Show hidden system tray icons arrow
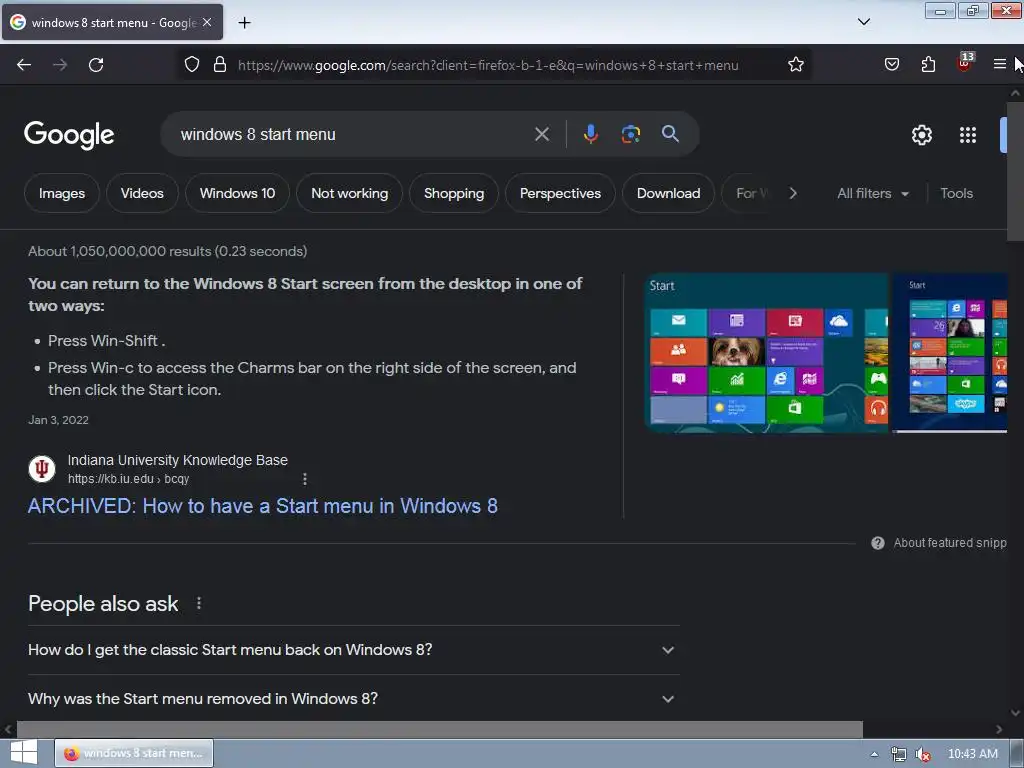Viewport: 1024px width, 768px height. [874, 754]
